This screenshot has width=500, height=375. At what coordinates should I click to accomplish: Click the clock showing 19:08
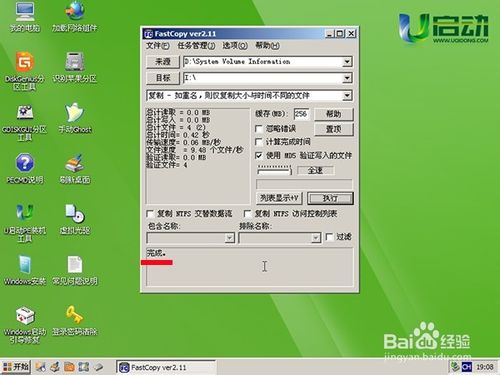coord(485,367)
